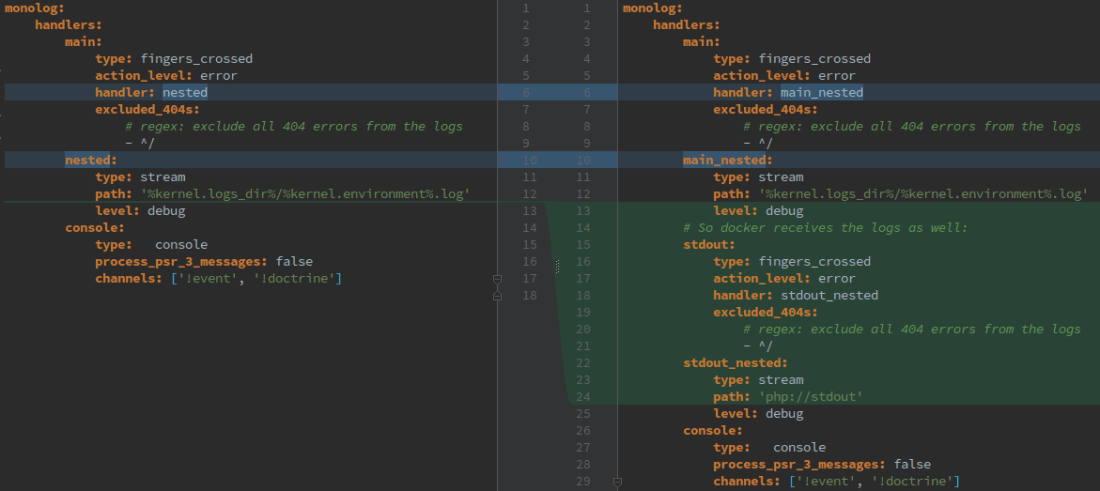The height and width of the screenshot is (491, 1100).
Task: Click 'nested' value on left pane handler line
Action: [x=185, y=92]
